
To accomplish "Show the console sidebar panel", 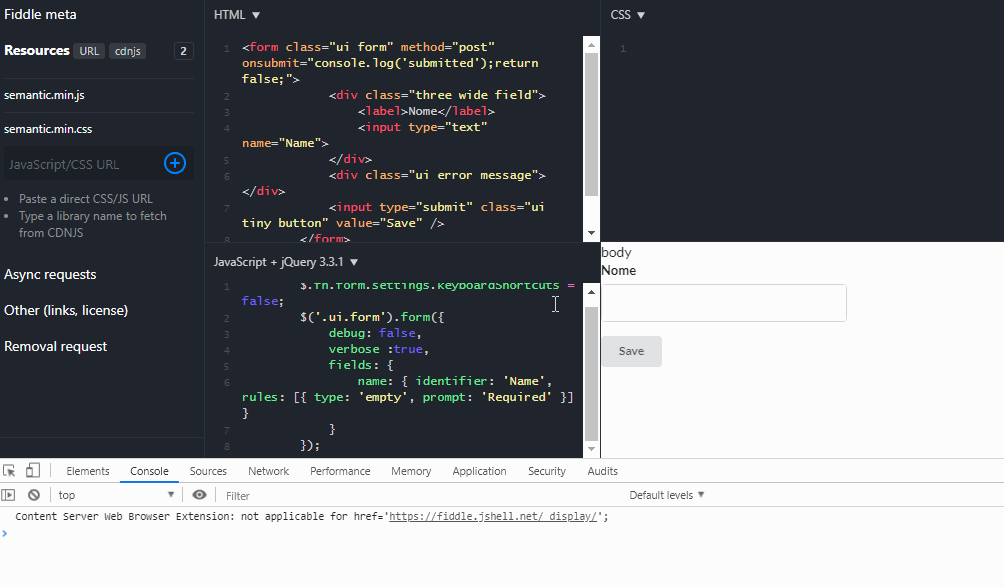I will pyautogui.click(x=9, y=494).
